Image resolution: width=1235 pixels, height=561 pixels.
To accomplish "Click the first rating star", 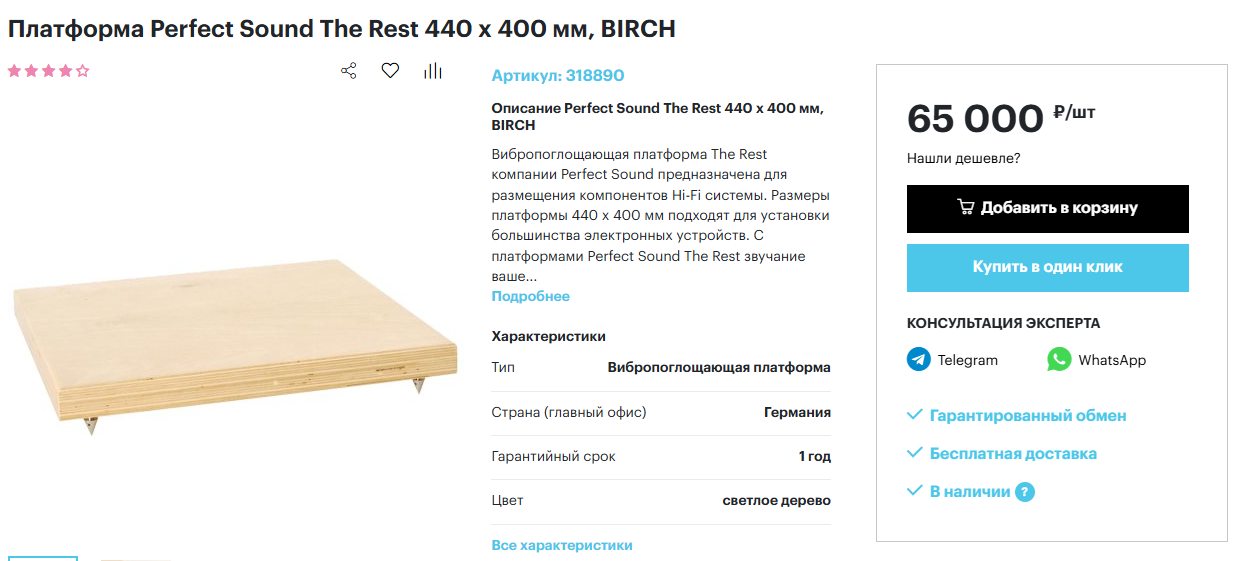I will (x=15, y=71).
